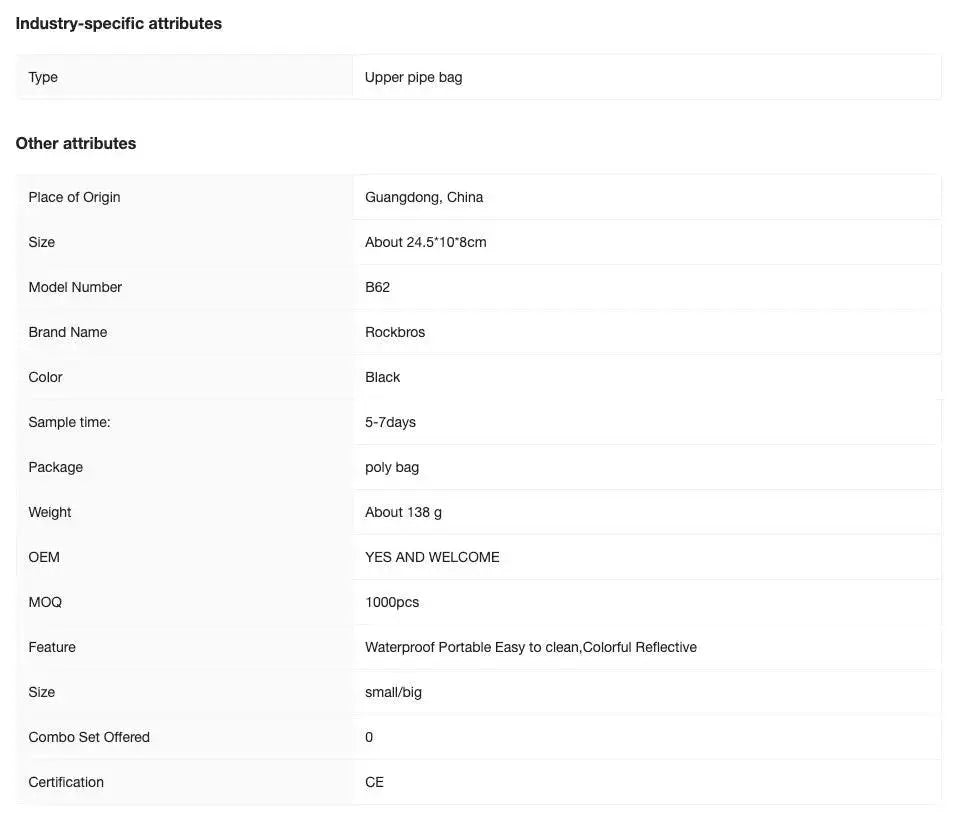This screenshot has height=820, width=956.
Task: Click the Type attribute label
Action: [x=43, y=77]
